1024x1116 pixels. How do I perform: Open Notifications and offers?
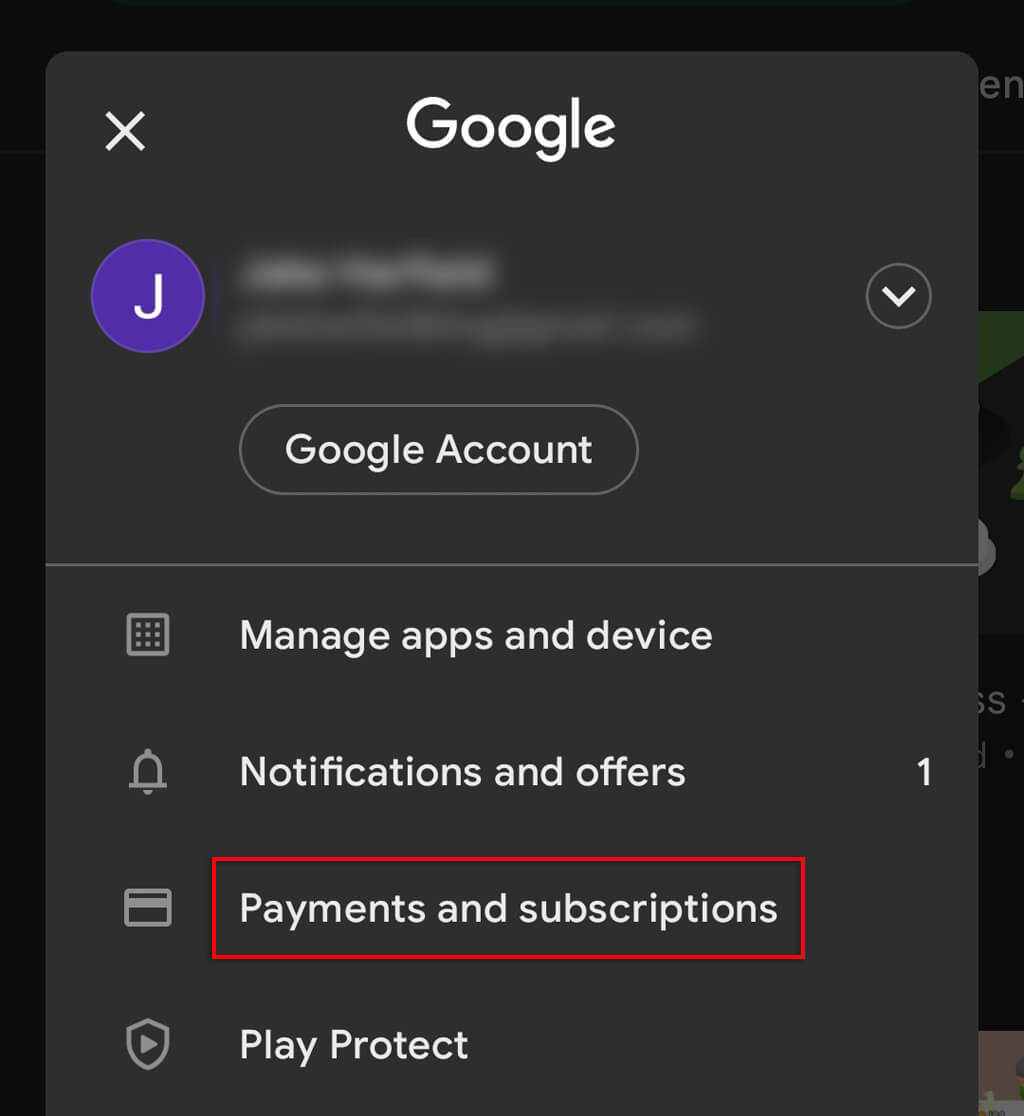tap(462, 772)
